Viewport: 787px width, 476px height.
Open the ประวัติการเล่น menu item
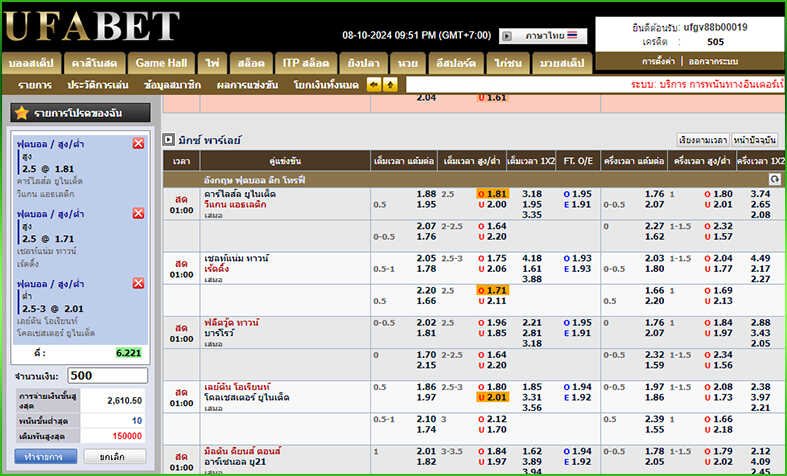click(x=98, y=85)
